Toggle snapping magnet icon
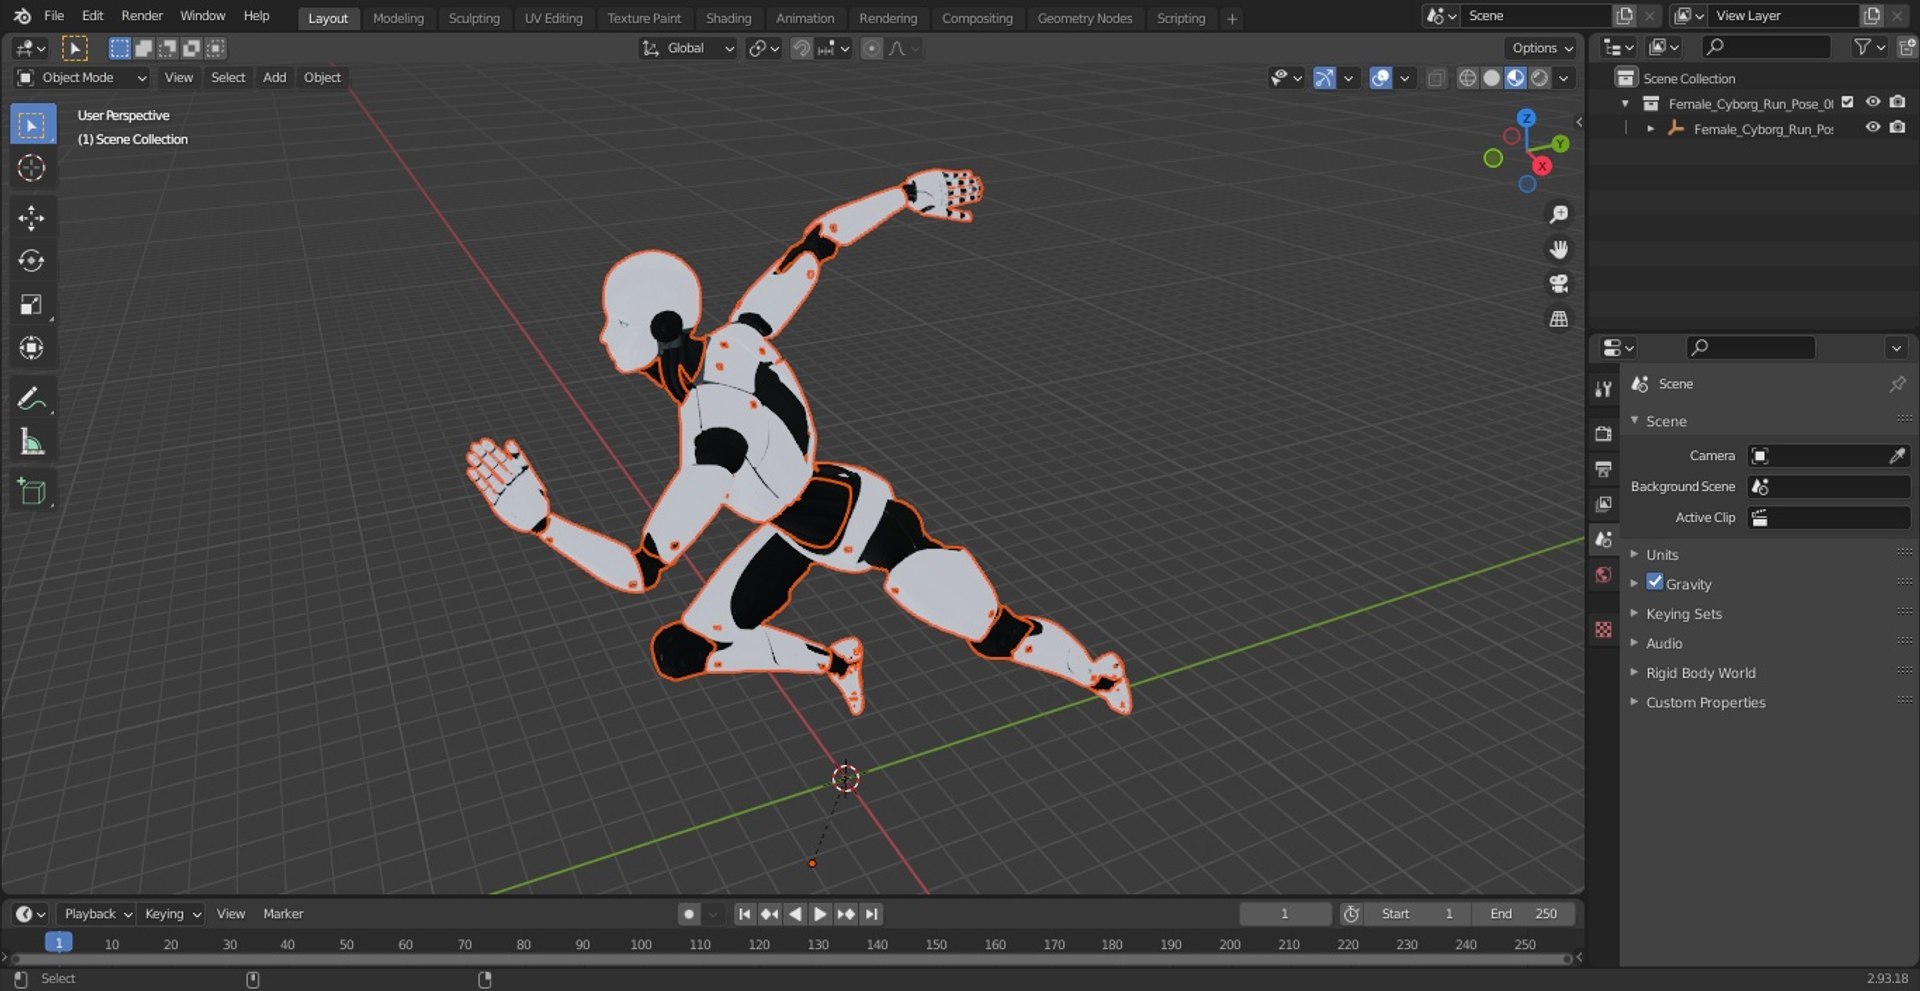Viewport: 1920px width, 991px height. pyautogui.click(x=801, y=48)
